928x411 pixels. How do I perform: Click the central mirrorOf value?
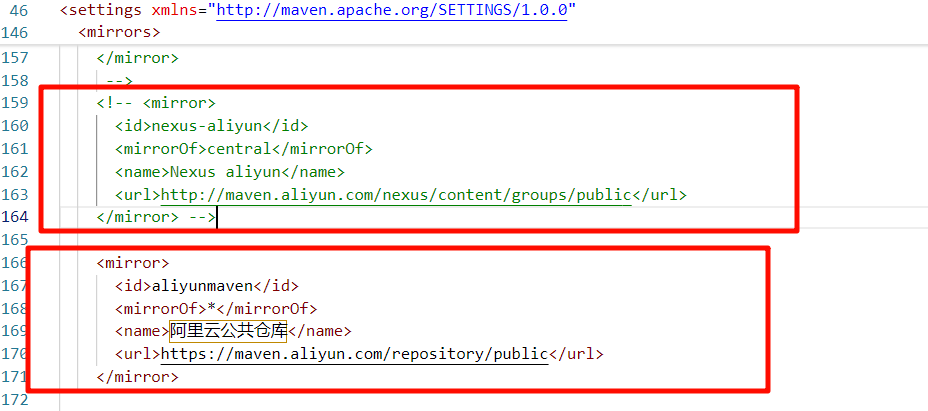239,149
